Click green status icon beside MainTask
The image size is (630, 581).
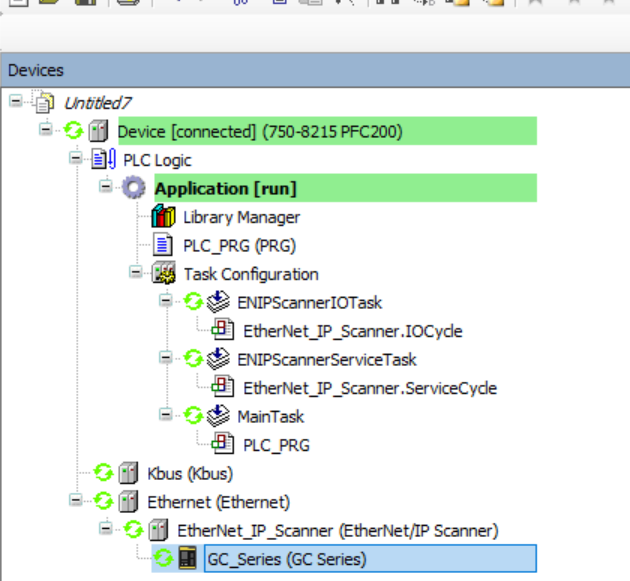pos(193,415)
